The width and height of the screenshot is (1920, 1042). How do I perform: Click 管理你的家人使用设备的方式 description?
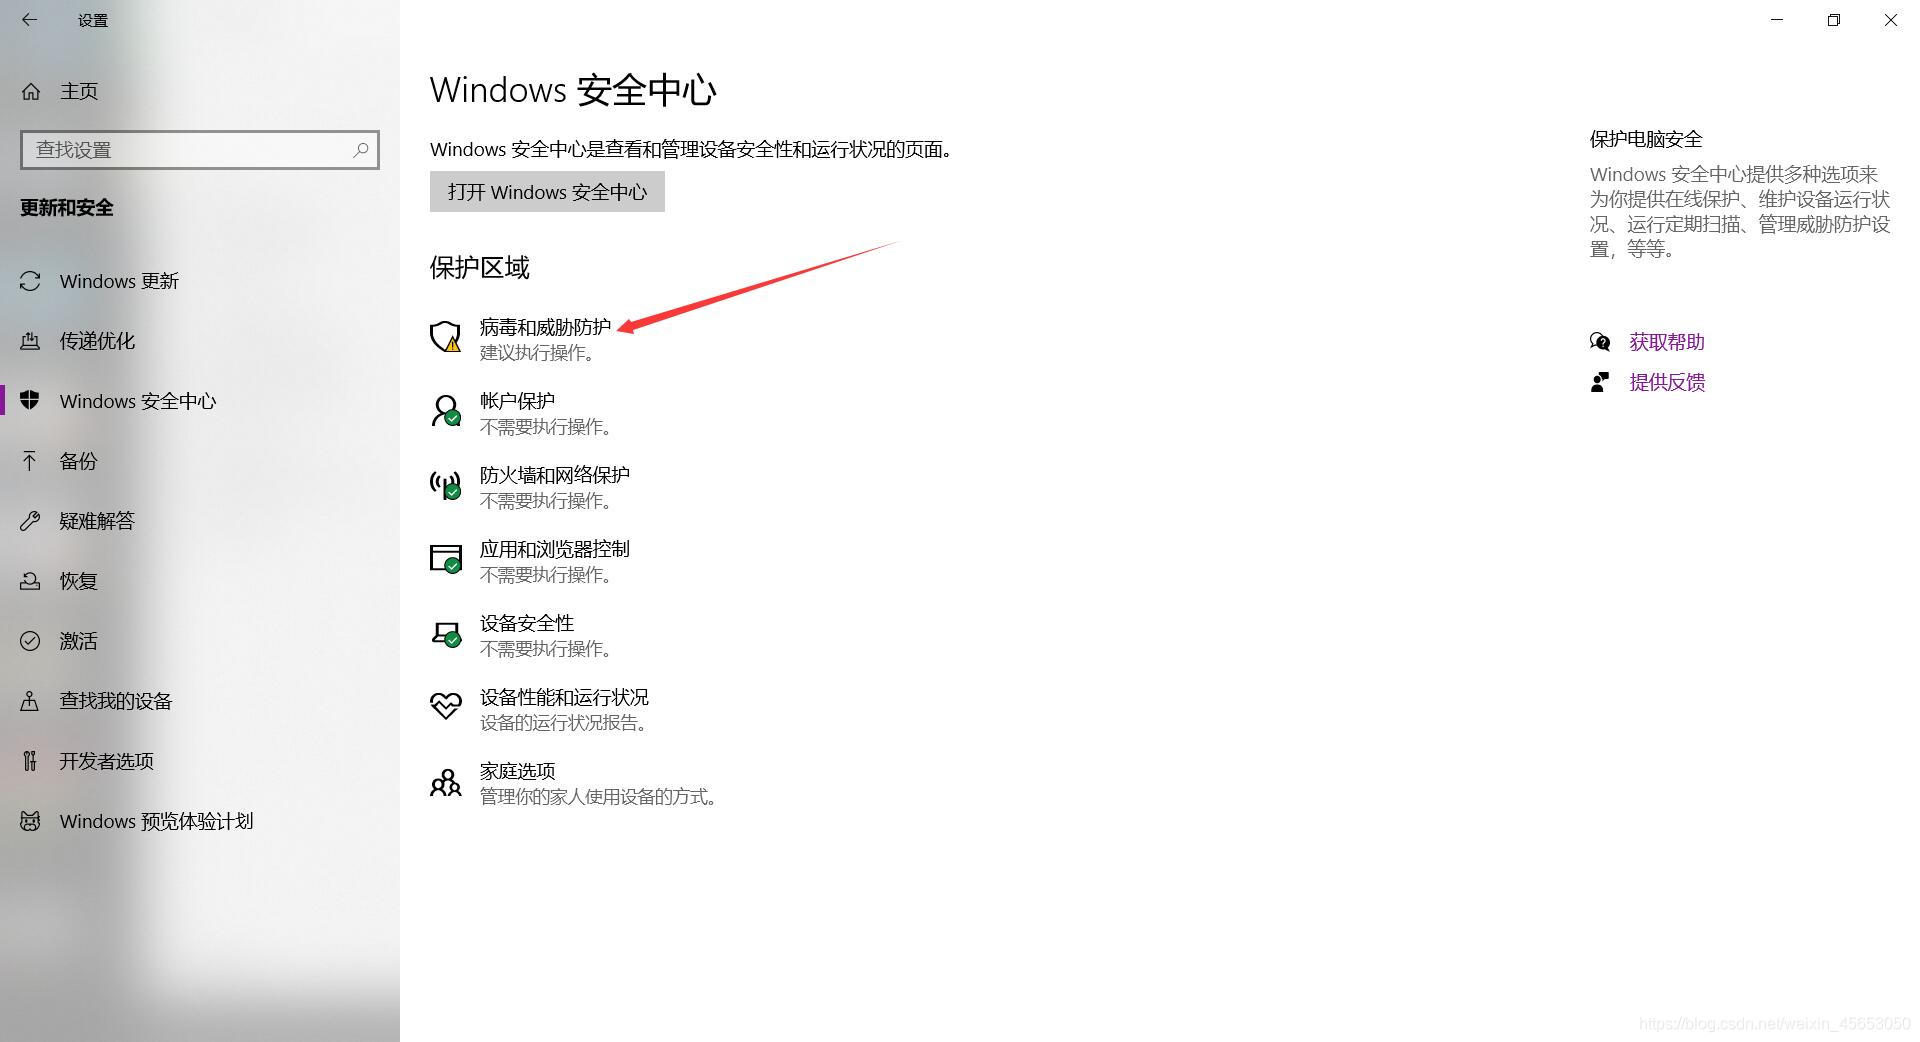(x=599, y=797)
